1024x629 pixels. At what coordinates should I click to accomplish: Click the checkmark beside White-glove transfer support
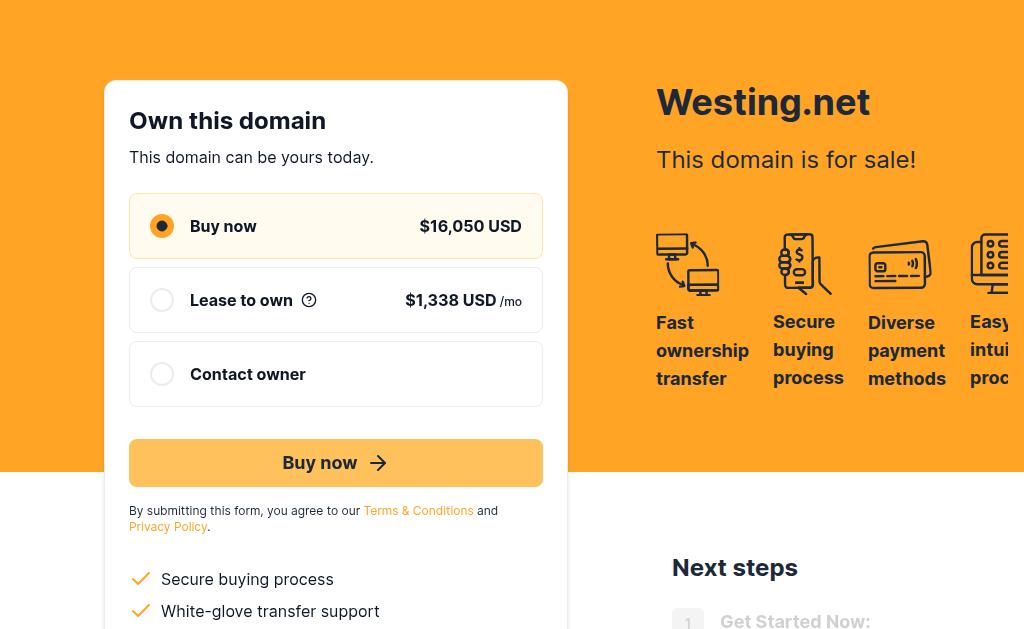coord(141,611)
